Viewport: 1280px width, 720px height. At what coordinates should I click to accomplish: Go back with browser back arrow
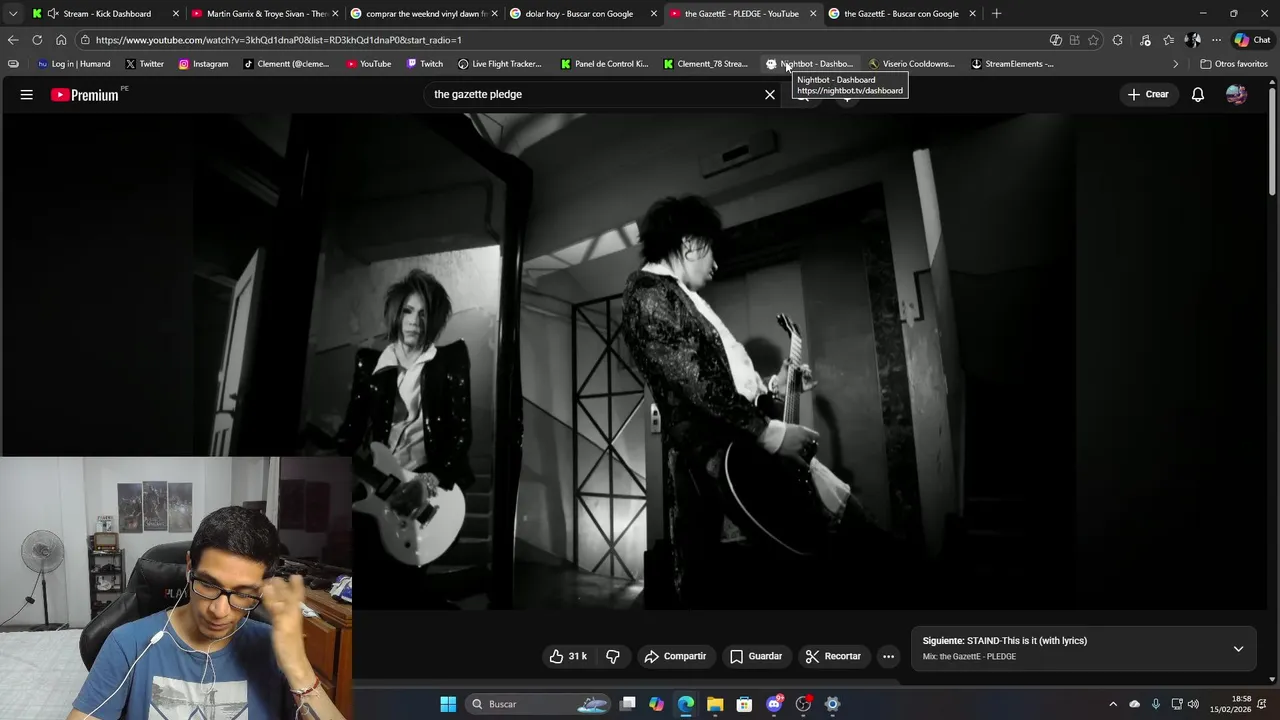(13, 40)
